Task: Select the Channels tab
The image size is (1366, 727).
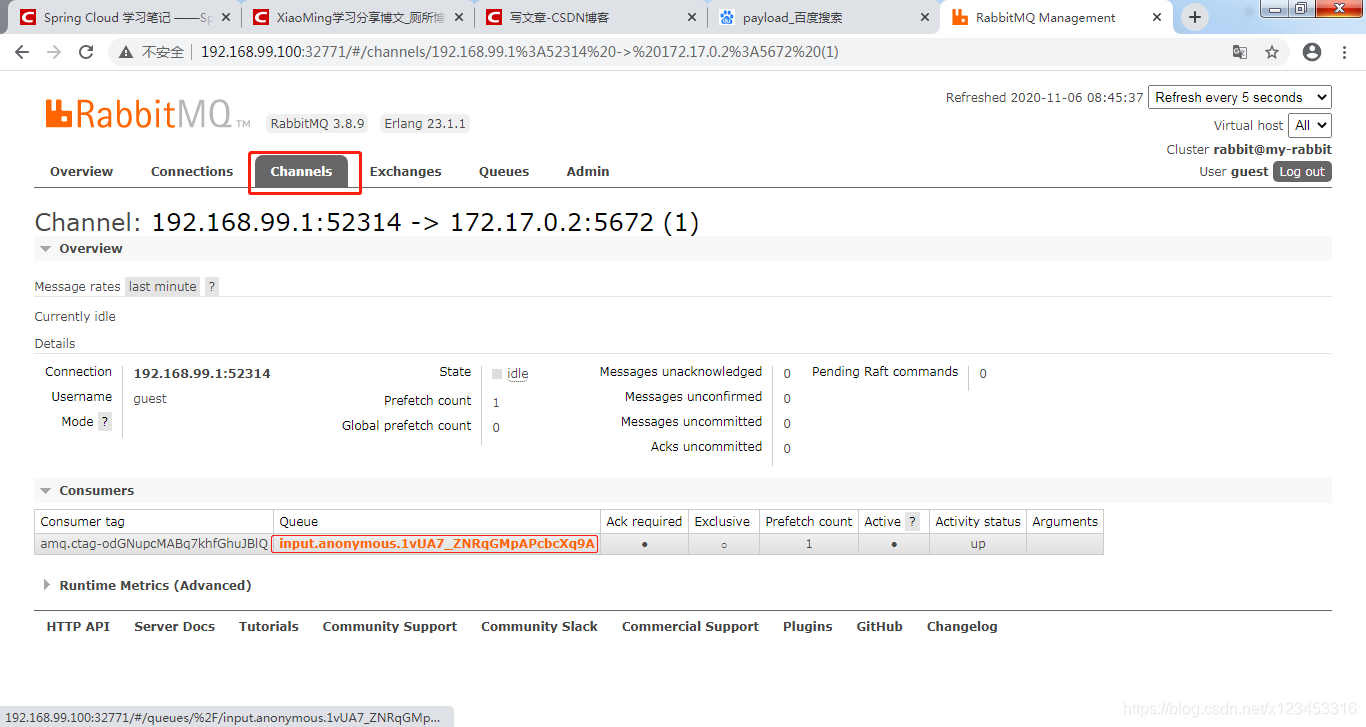Action: 301,171
